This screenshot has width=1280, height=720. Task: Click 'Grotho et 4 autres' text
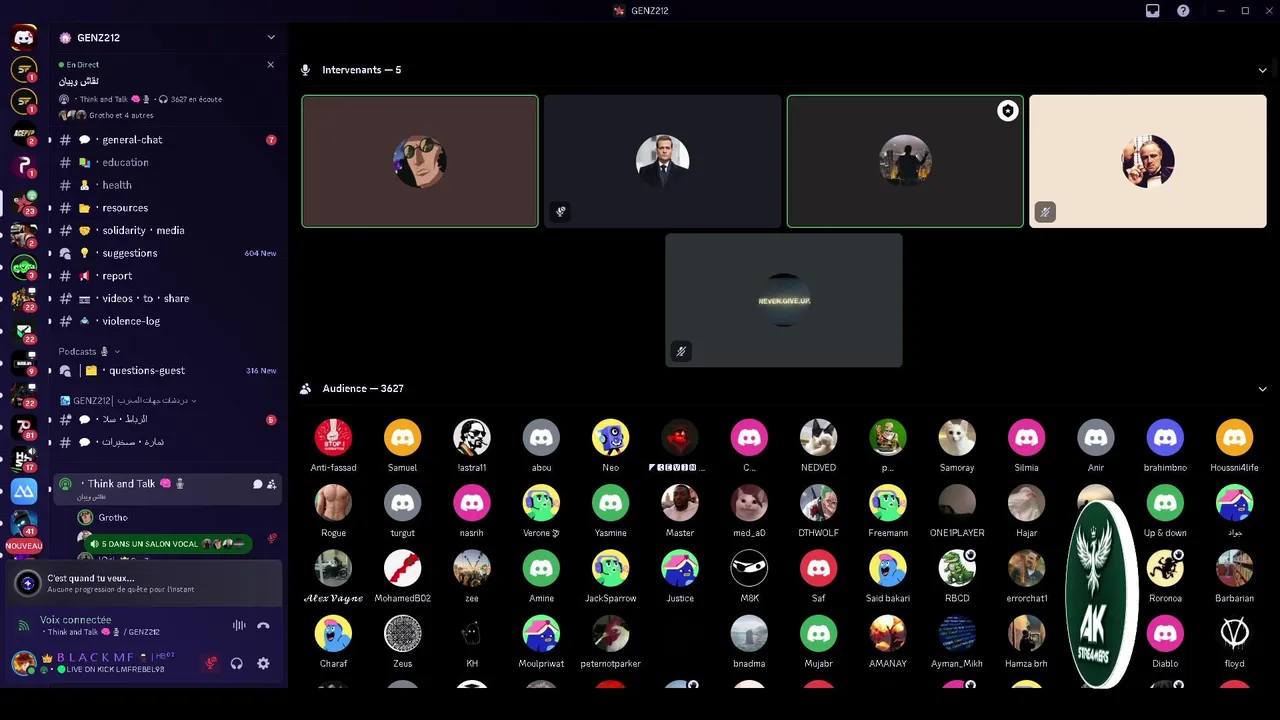tap(121, 115)
